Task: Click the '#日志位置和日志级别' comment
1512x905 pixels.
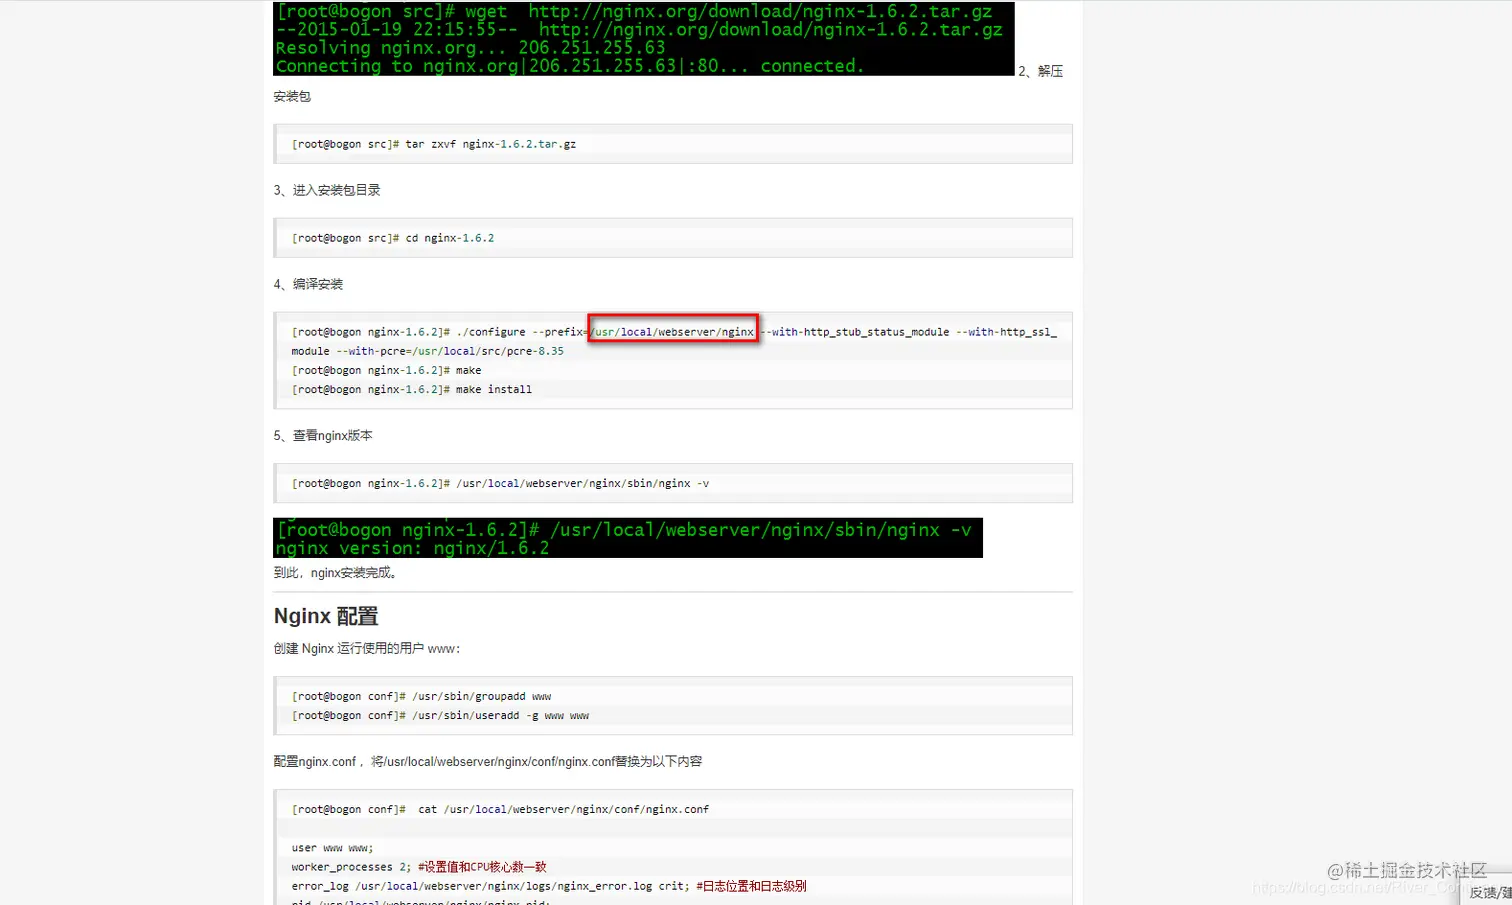Action: coord(752,886)
